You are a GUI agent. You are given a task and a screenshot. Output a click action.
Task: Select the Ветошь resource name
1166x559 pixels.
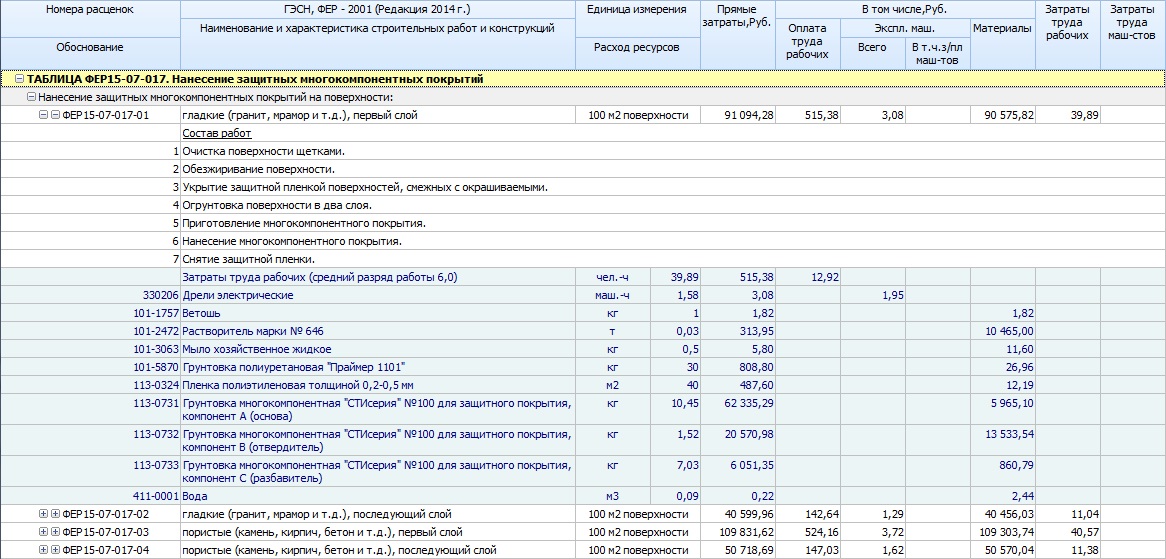click(201, 313)
